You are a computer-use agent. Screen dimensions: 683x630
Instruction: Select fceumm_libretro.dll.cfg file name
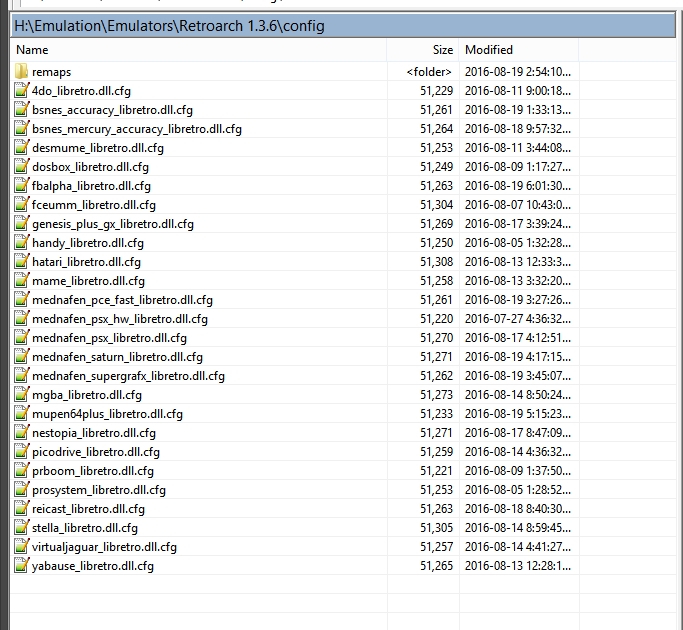[94, 205]
